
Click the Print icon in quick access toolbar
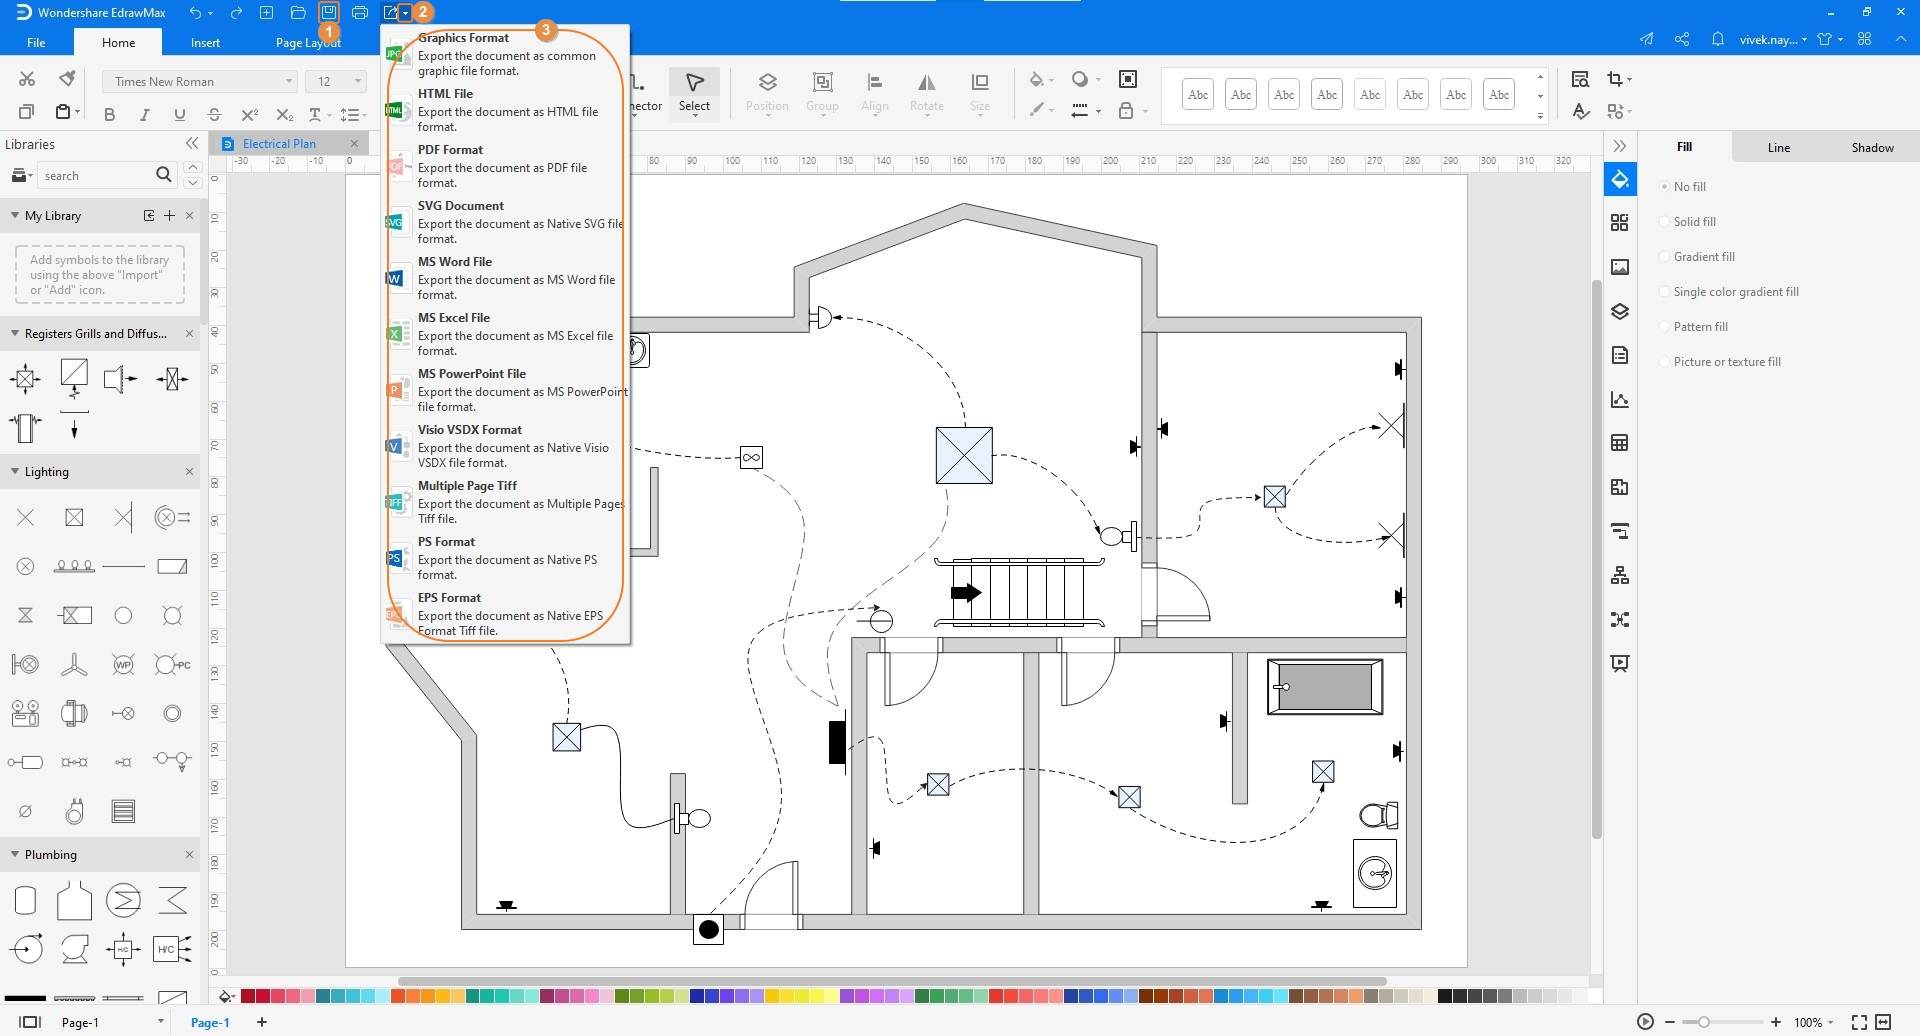(x=360, y=12)
